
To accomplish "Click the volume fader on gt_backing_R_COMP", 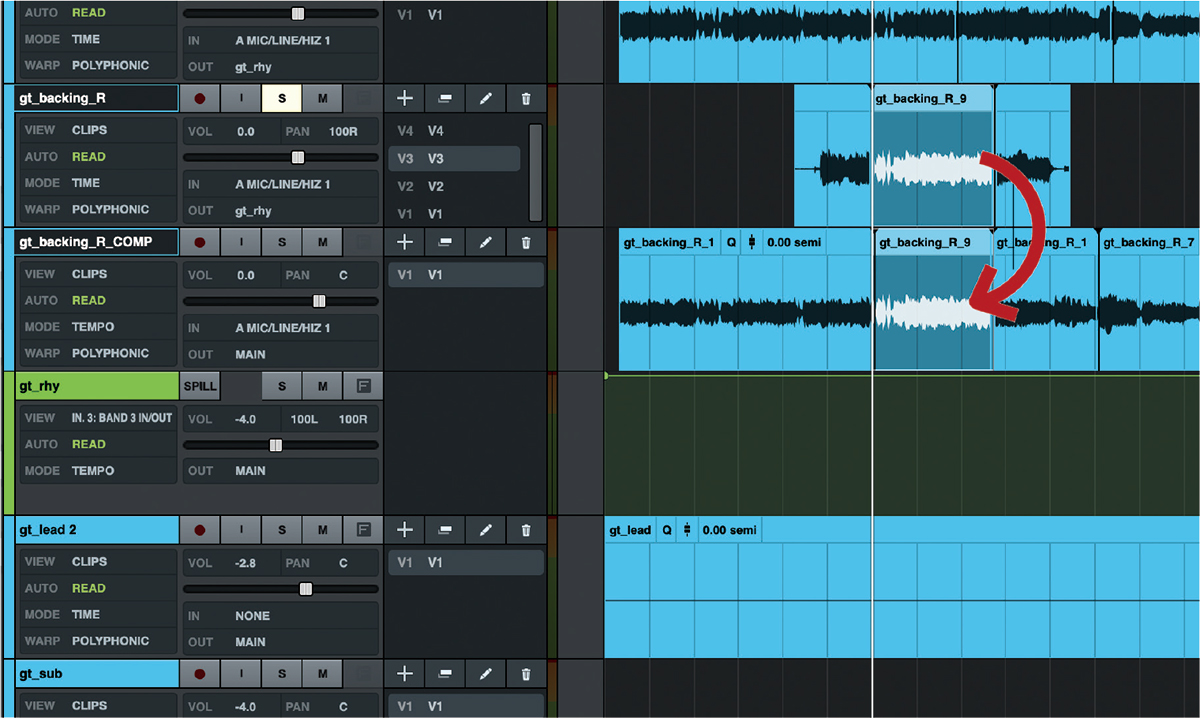I will (x=319, y=301).
